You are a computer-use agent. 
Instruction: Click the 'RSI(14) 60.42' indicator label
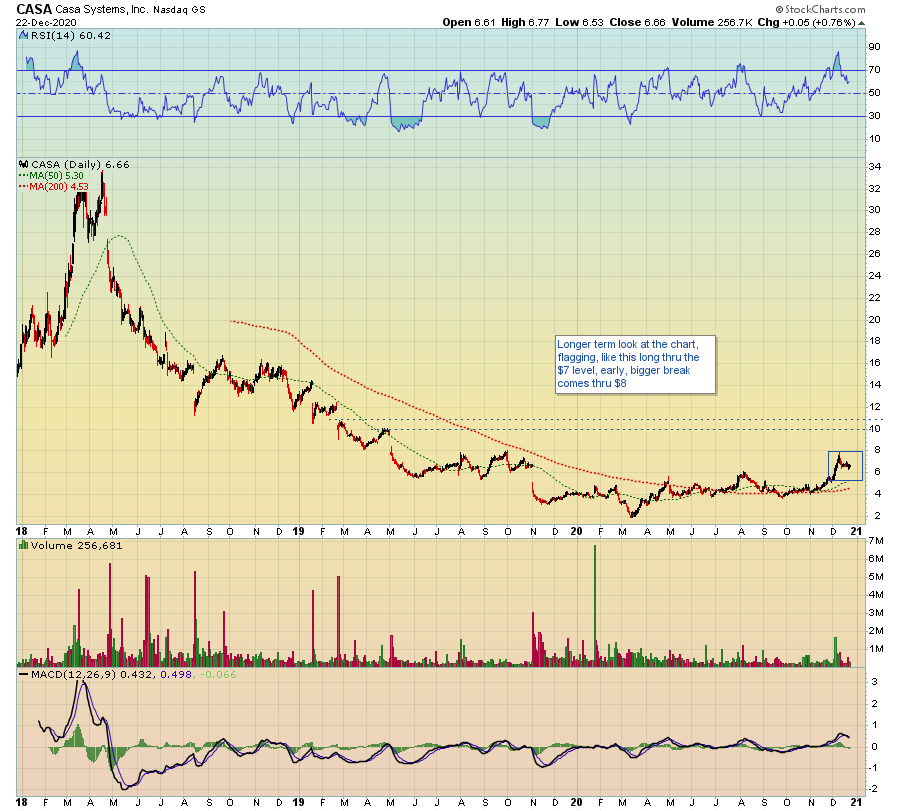tap(71, 36)
